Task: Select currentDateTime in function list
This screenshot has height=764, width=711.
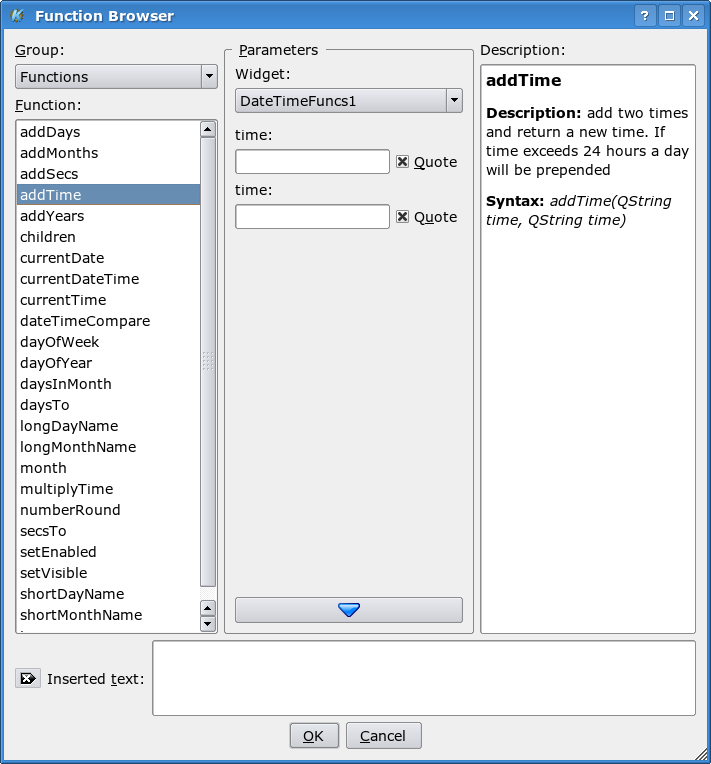Action: pyautogui.click(x=108, y=278)
